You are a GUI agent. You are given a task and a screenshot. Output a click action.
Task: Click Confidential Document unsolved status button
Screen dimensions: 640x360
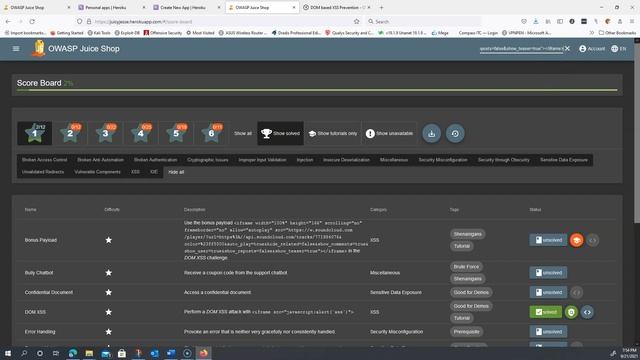point(548,292)
